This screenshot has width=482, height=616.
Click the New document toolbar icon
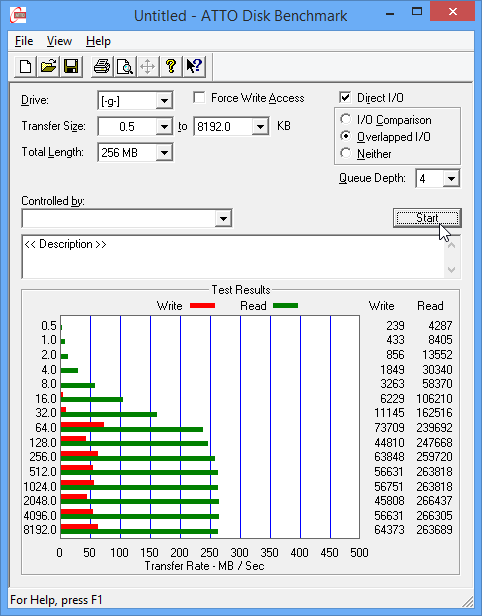(x=26, y=66)
